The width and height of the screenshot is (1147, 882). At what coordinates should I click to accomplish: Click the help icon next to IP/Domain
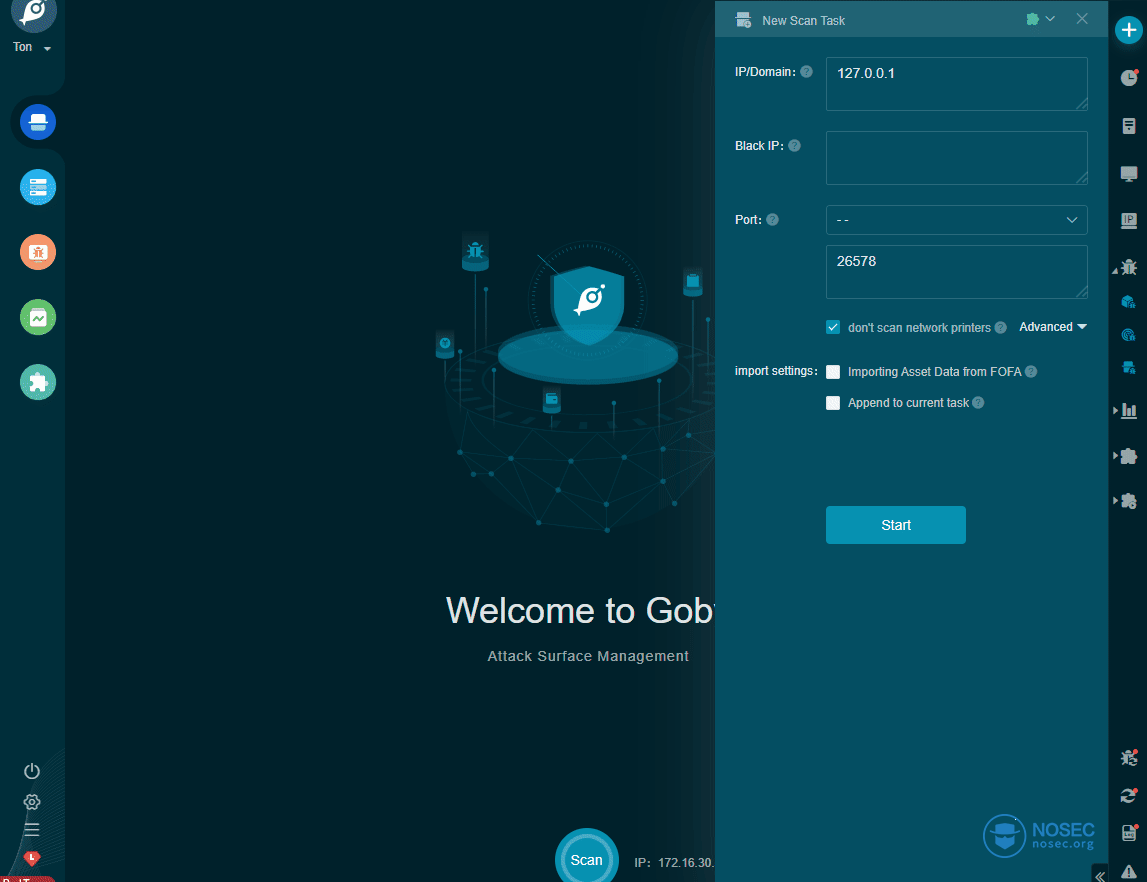click(806, 72)
